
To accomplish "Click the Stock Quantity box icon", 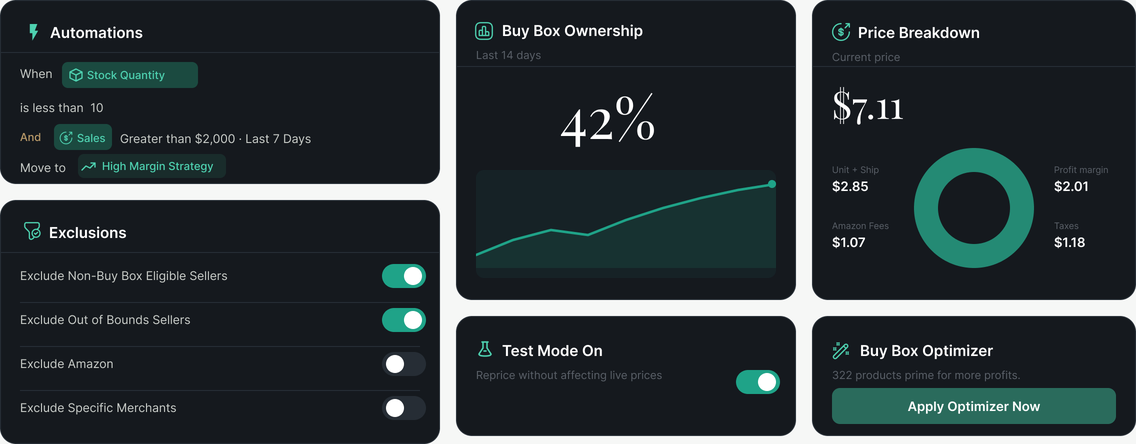I will 75,75.
